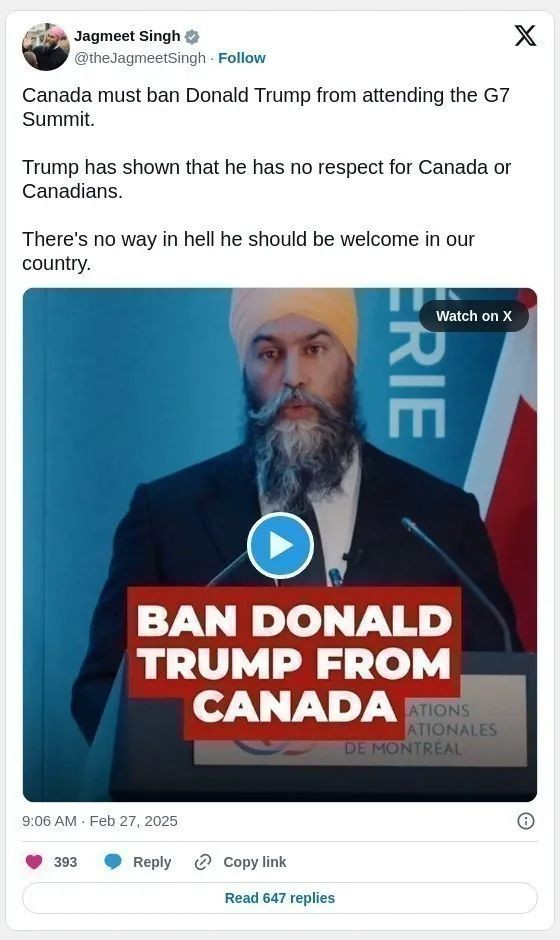Open Jagmeet Singh's profile avatar
This screenshot has width=560, height=940.
[46, 47]
